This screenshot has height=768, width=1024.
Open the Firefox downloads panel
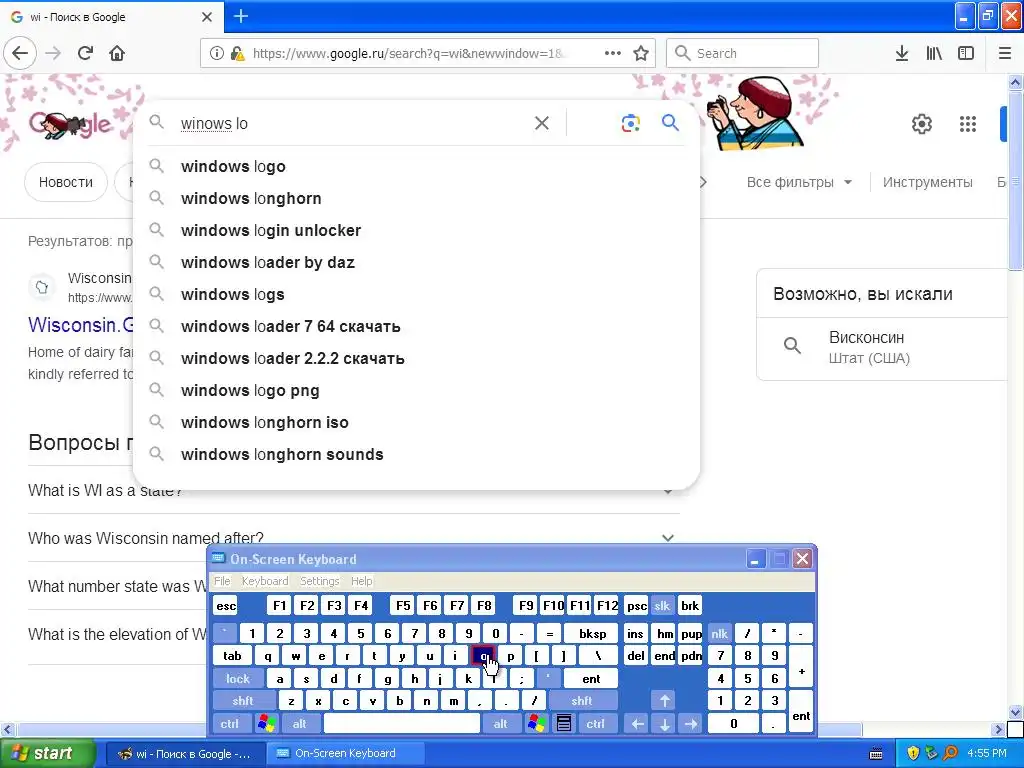pyautogui.click(x=902, y=53)
